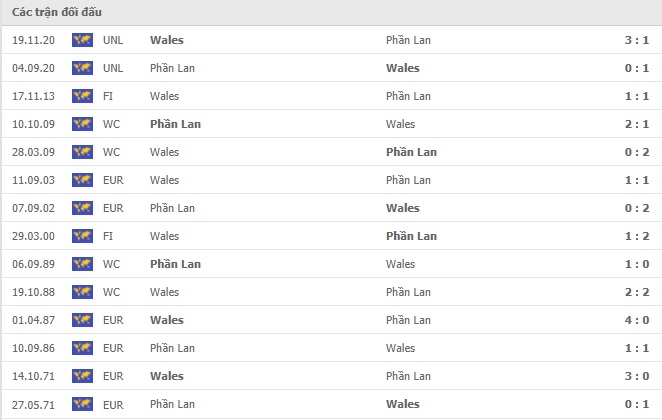The width and height of the screenshot is (662, 420).
Task: Select the 07.09.02 match date
Action: [33, 208]
